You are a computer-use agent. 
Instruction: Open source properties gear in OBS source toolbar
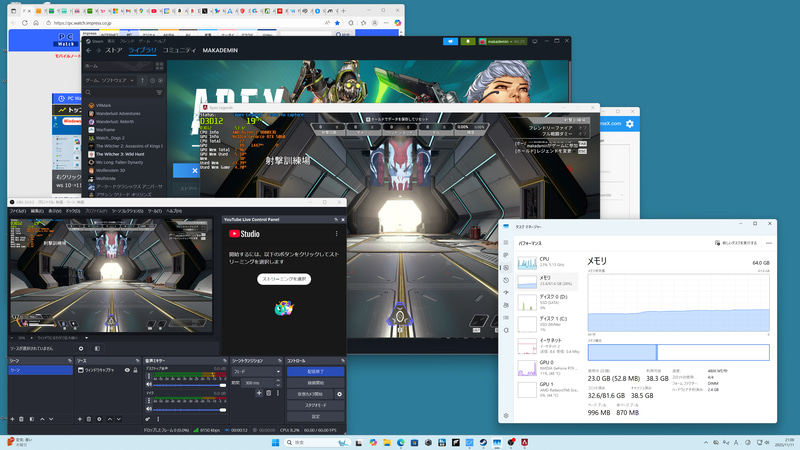81,348
